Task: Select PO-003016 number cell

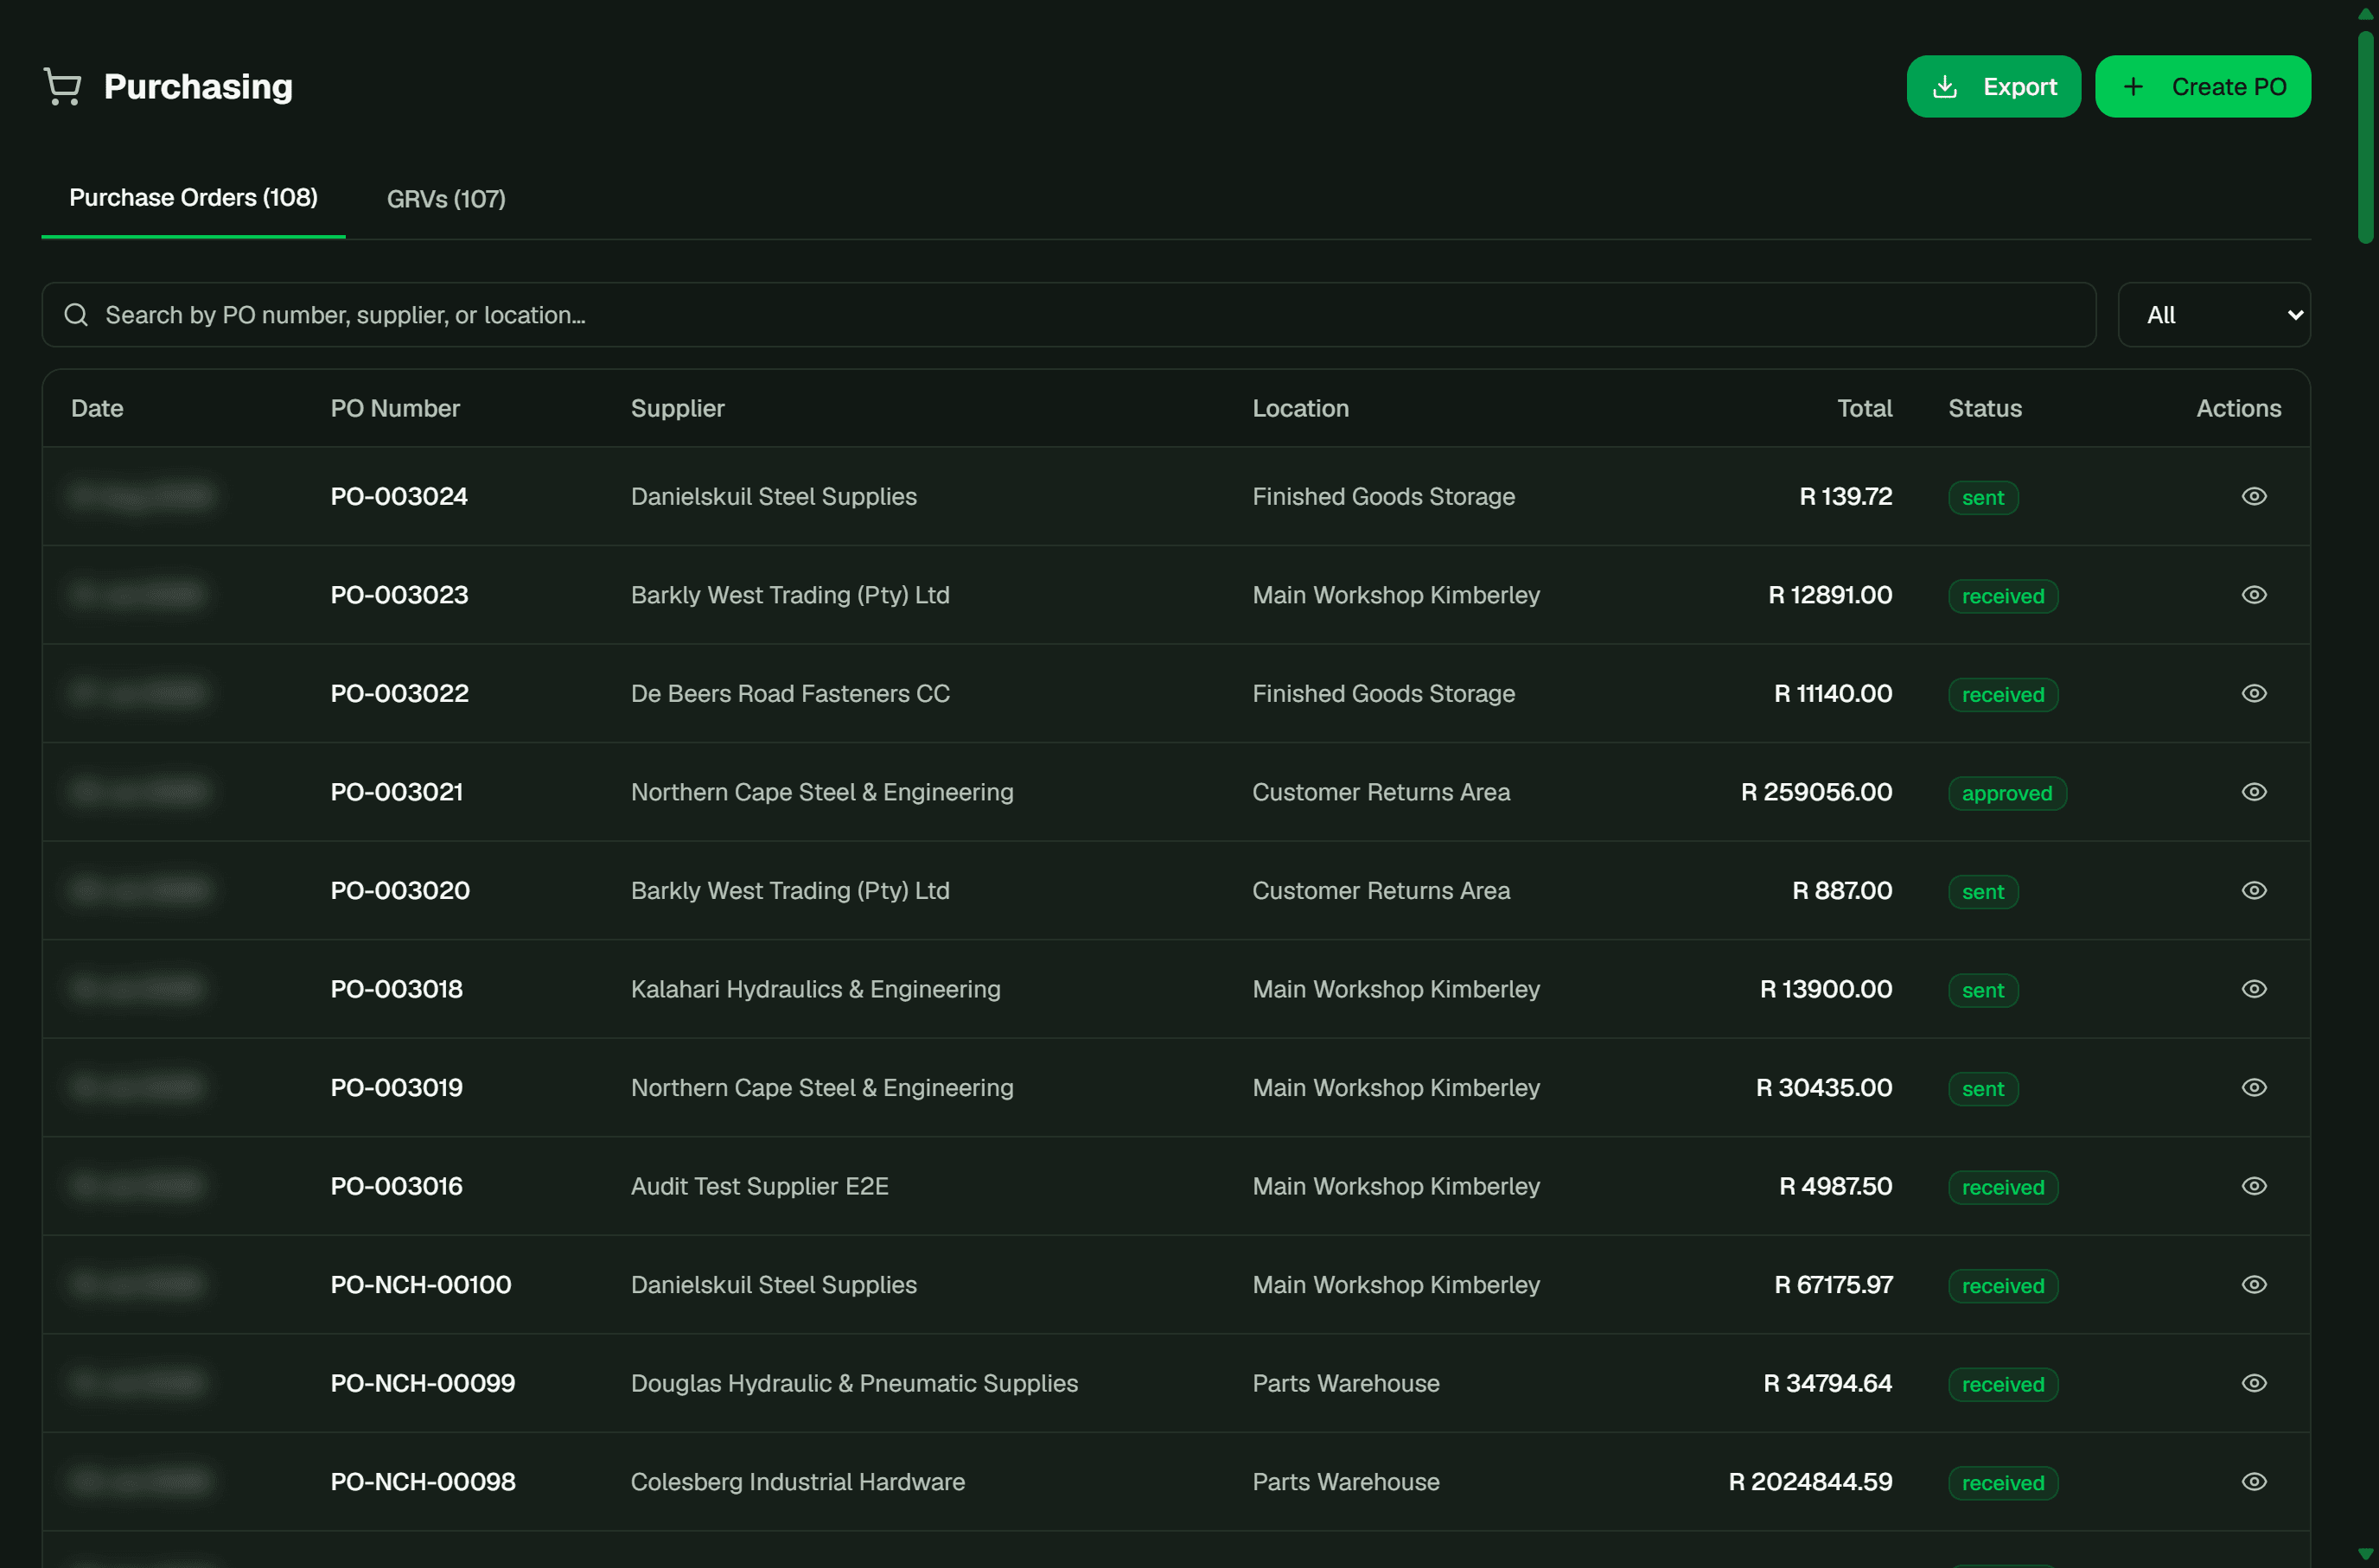Action: coord(397,1186)
